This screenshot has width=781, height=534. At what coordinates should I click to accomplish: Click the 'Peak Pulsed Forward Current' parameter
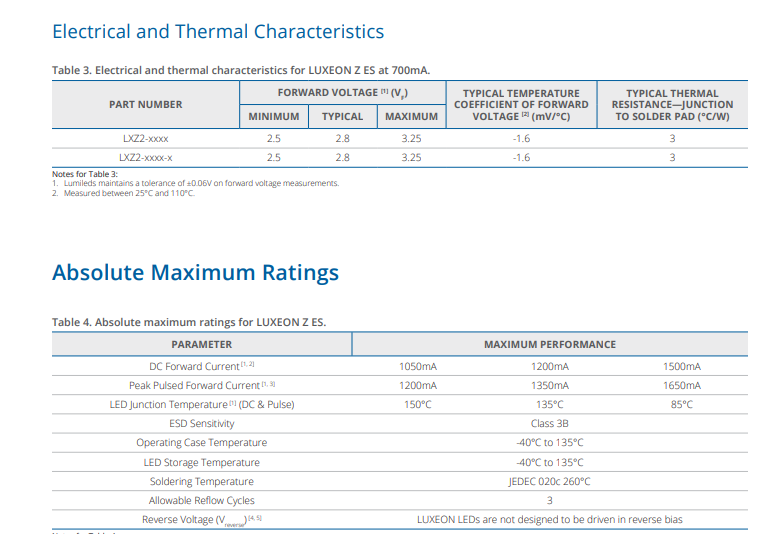pyautogui.click(x=202, y=385)
